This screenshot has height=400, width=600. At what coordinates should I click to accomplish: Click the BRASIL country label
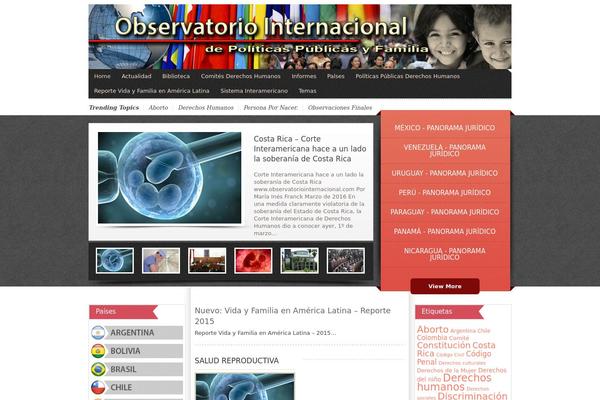coord(123,369)
